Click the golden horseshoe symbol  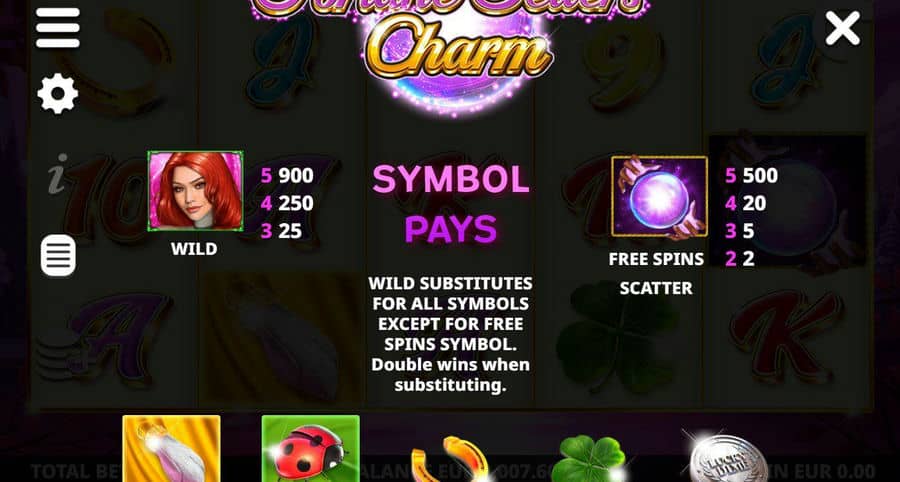pyautogui.click(x=451, y=461)
